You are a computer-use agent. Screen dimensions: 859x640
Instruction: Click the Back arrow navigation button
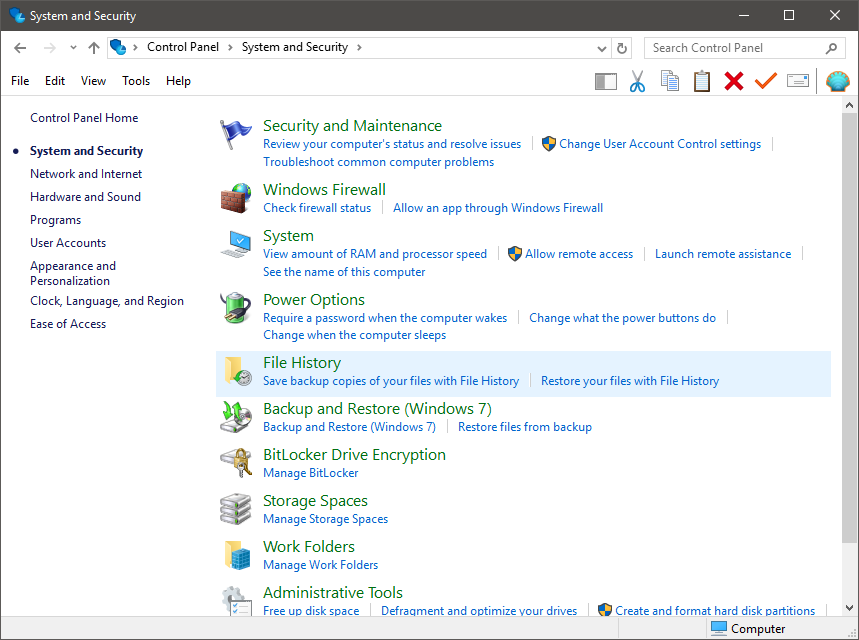click(20, 48)
